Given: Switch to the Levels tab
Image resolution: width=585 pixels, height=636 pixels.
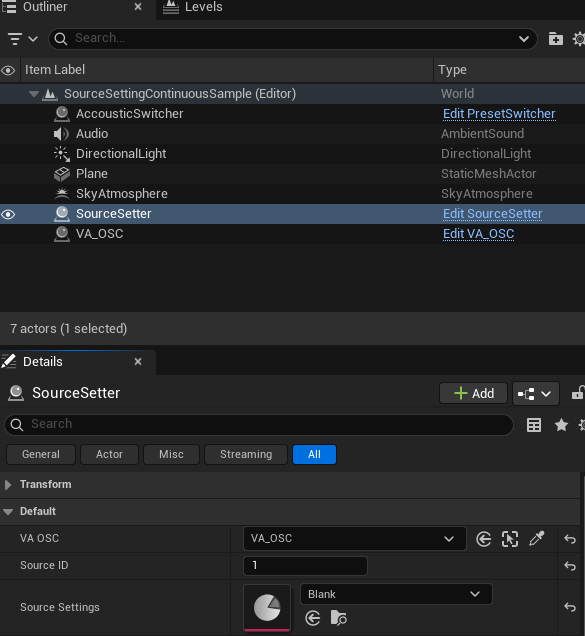Looking at the screenshot, I should tap(193, 7).
